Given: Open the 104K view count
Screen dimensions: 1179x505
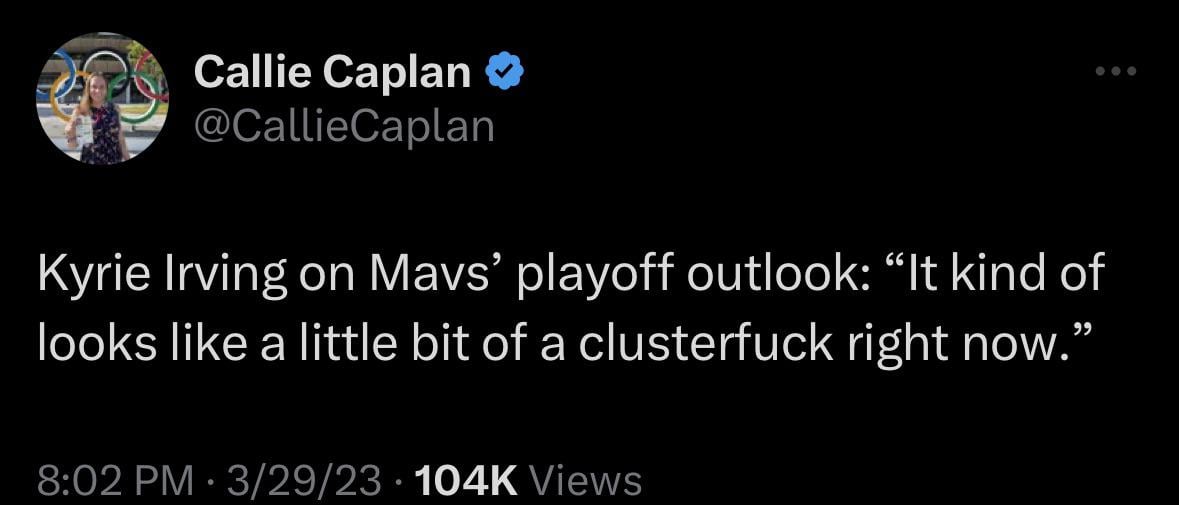Looking at the screenshot, I should pos(465,481).
